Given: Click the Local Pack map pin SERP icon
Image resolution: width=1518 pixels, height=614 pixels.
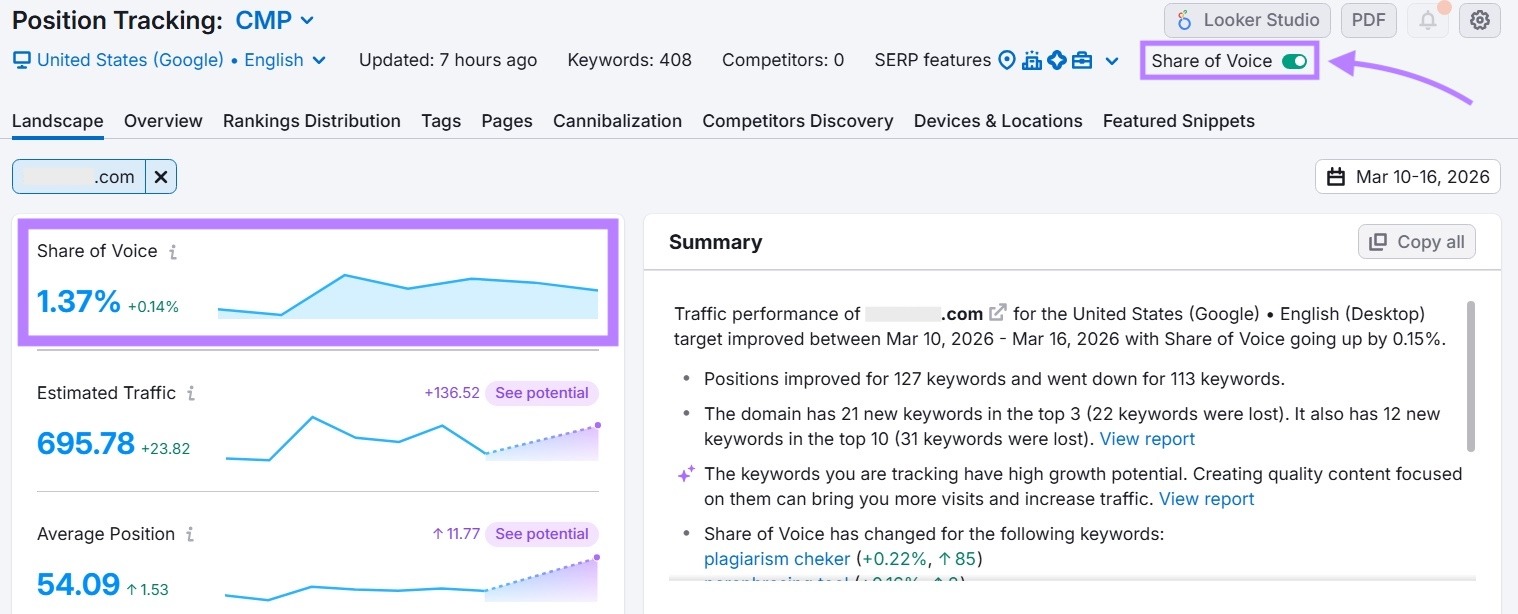Looking at the screenshot, I should pyautogui.click(x=1006, y=60).
